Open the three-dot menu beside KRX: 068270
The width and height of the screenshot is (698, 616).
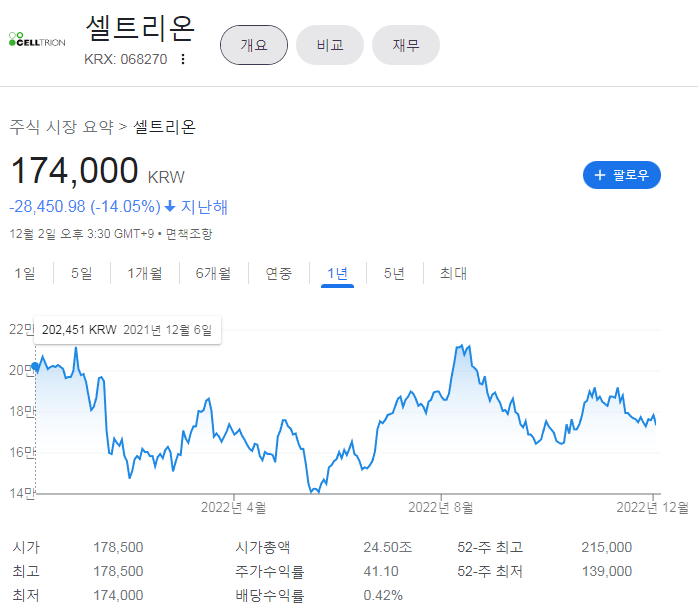(x=183, y=59)
